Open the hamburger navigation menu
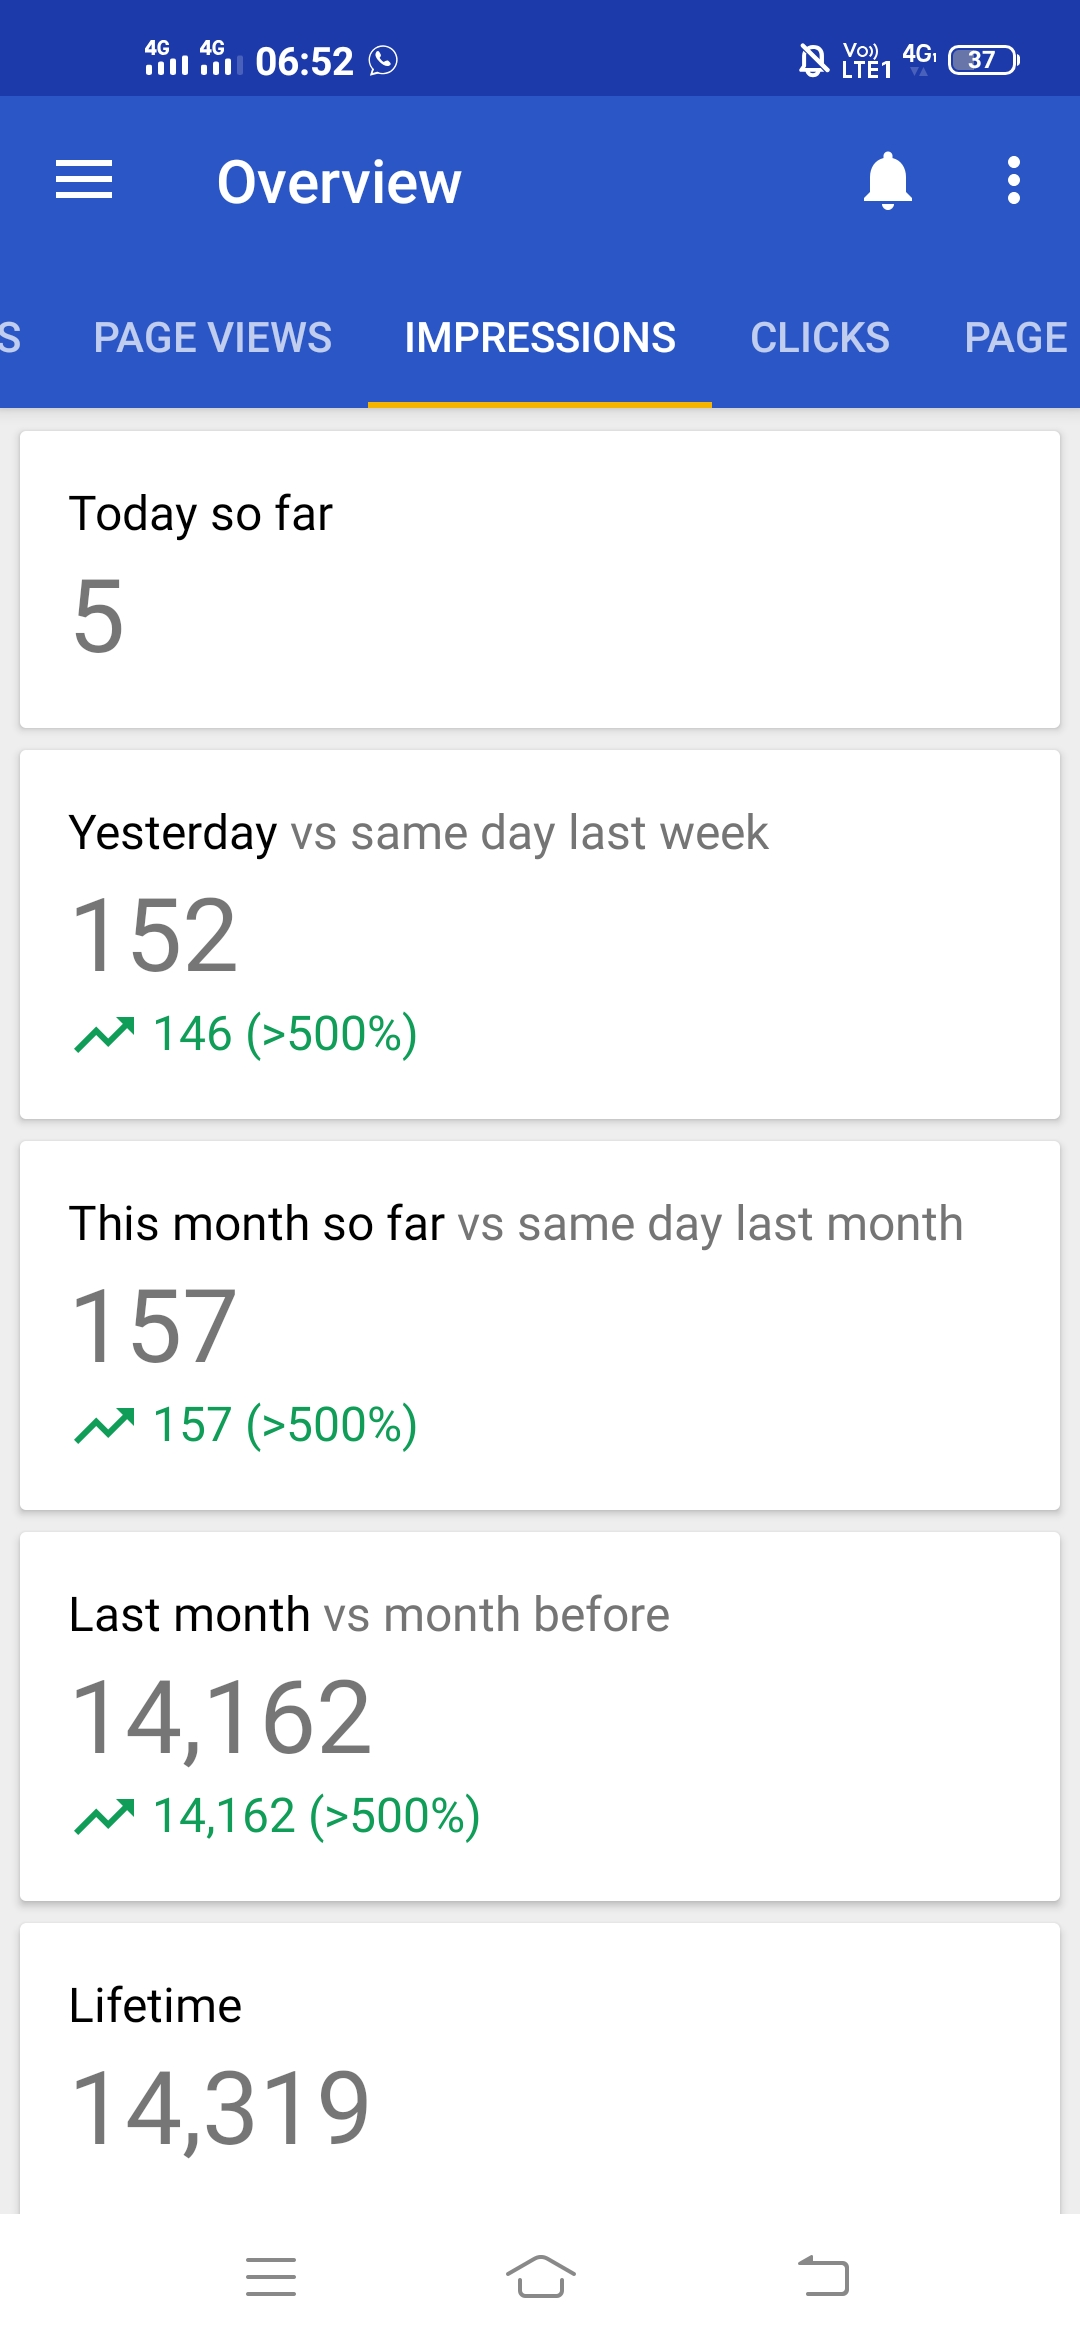This screenshot has height=2340, width=1080. (x=84, y=180)
